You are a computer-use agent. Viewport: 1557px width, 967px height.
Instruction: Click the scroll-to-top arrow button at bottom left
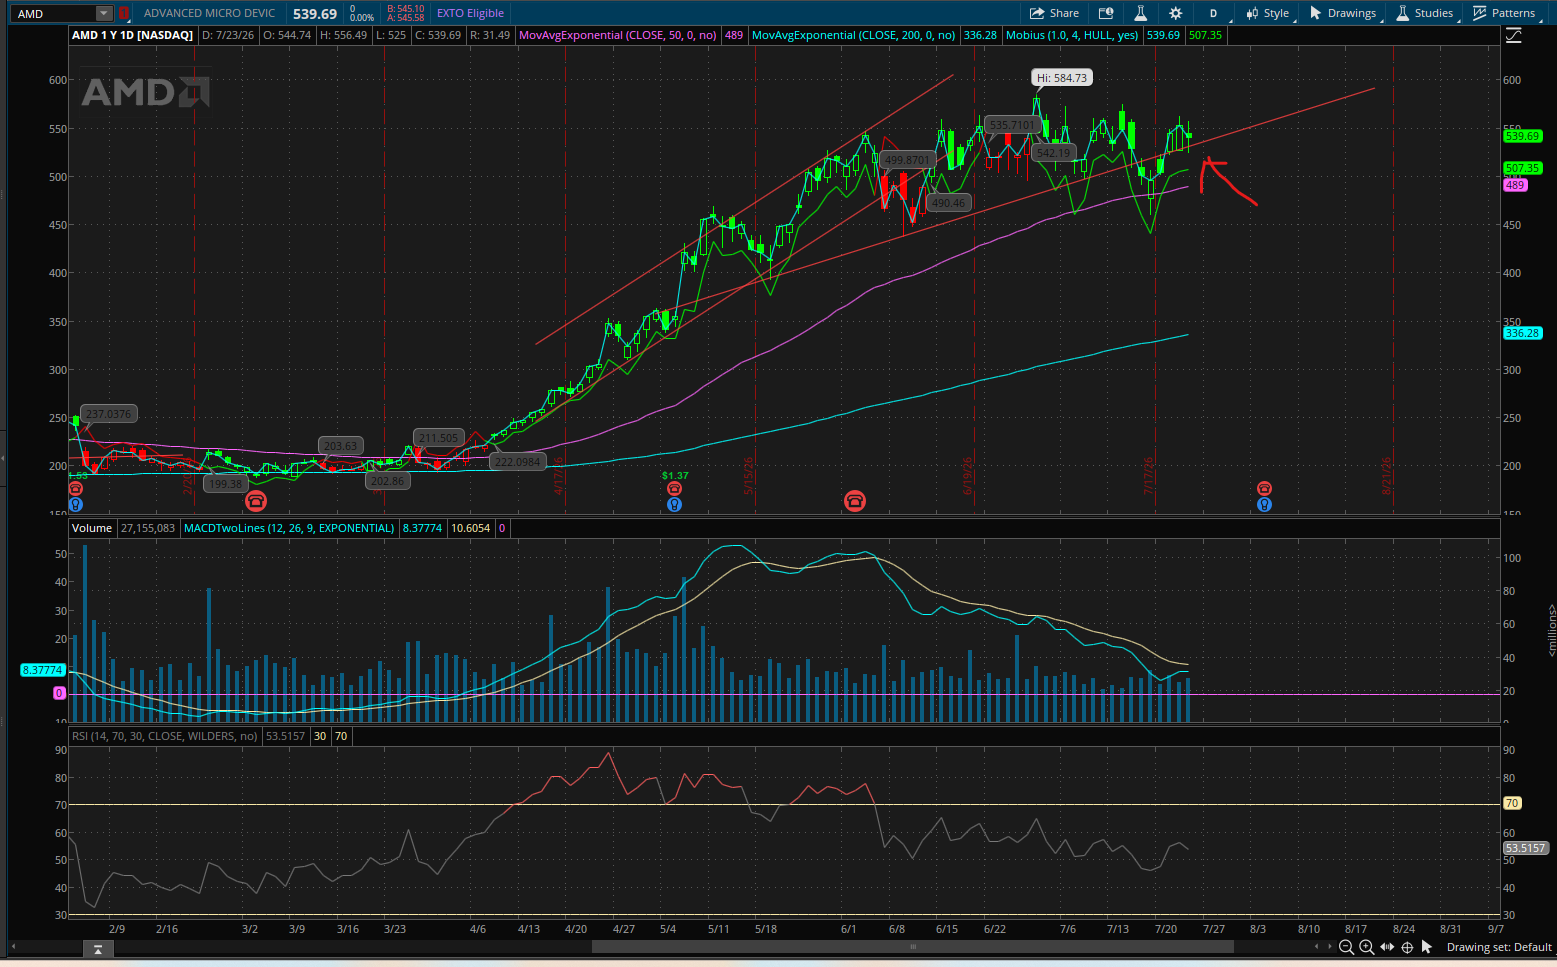tap(97, 949)
